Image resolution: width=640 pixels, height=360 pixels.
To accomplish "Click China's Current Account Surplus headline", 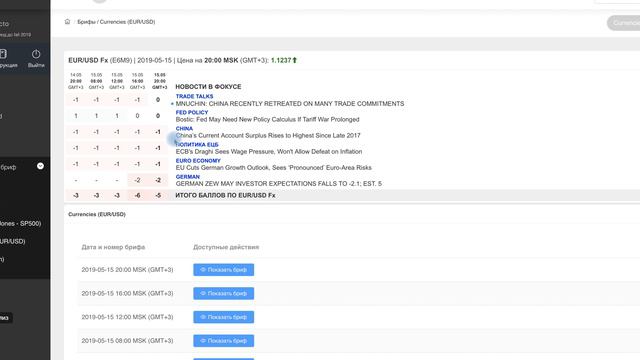I will click(x=268, y=136).
